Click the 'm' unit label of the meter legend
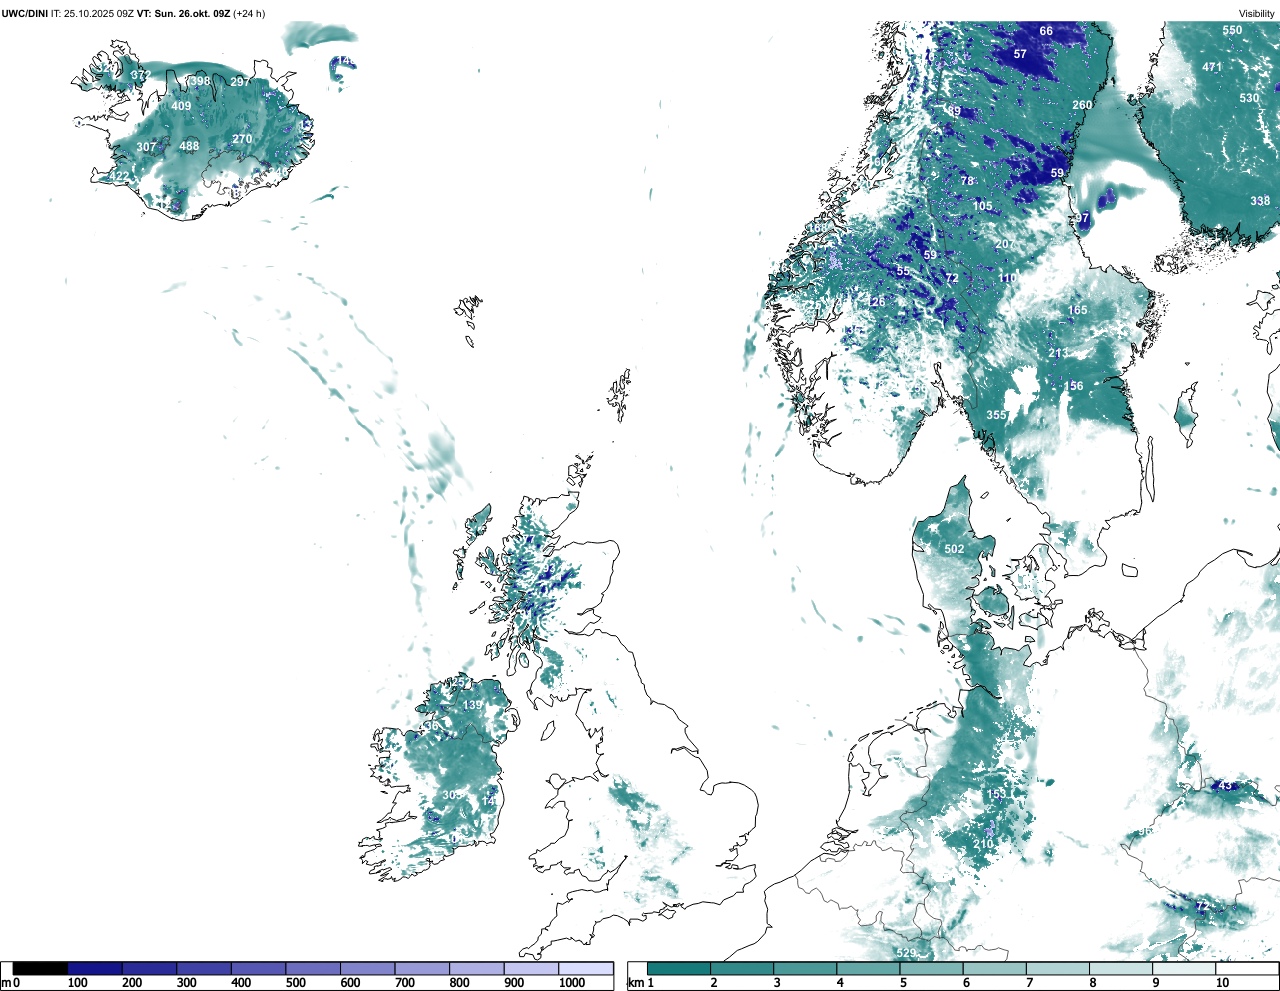The image size is (1280, 991). point(5,983)
